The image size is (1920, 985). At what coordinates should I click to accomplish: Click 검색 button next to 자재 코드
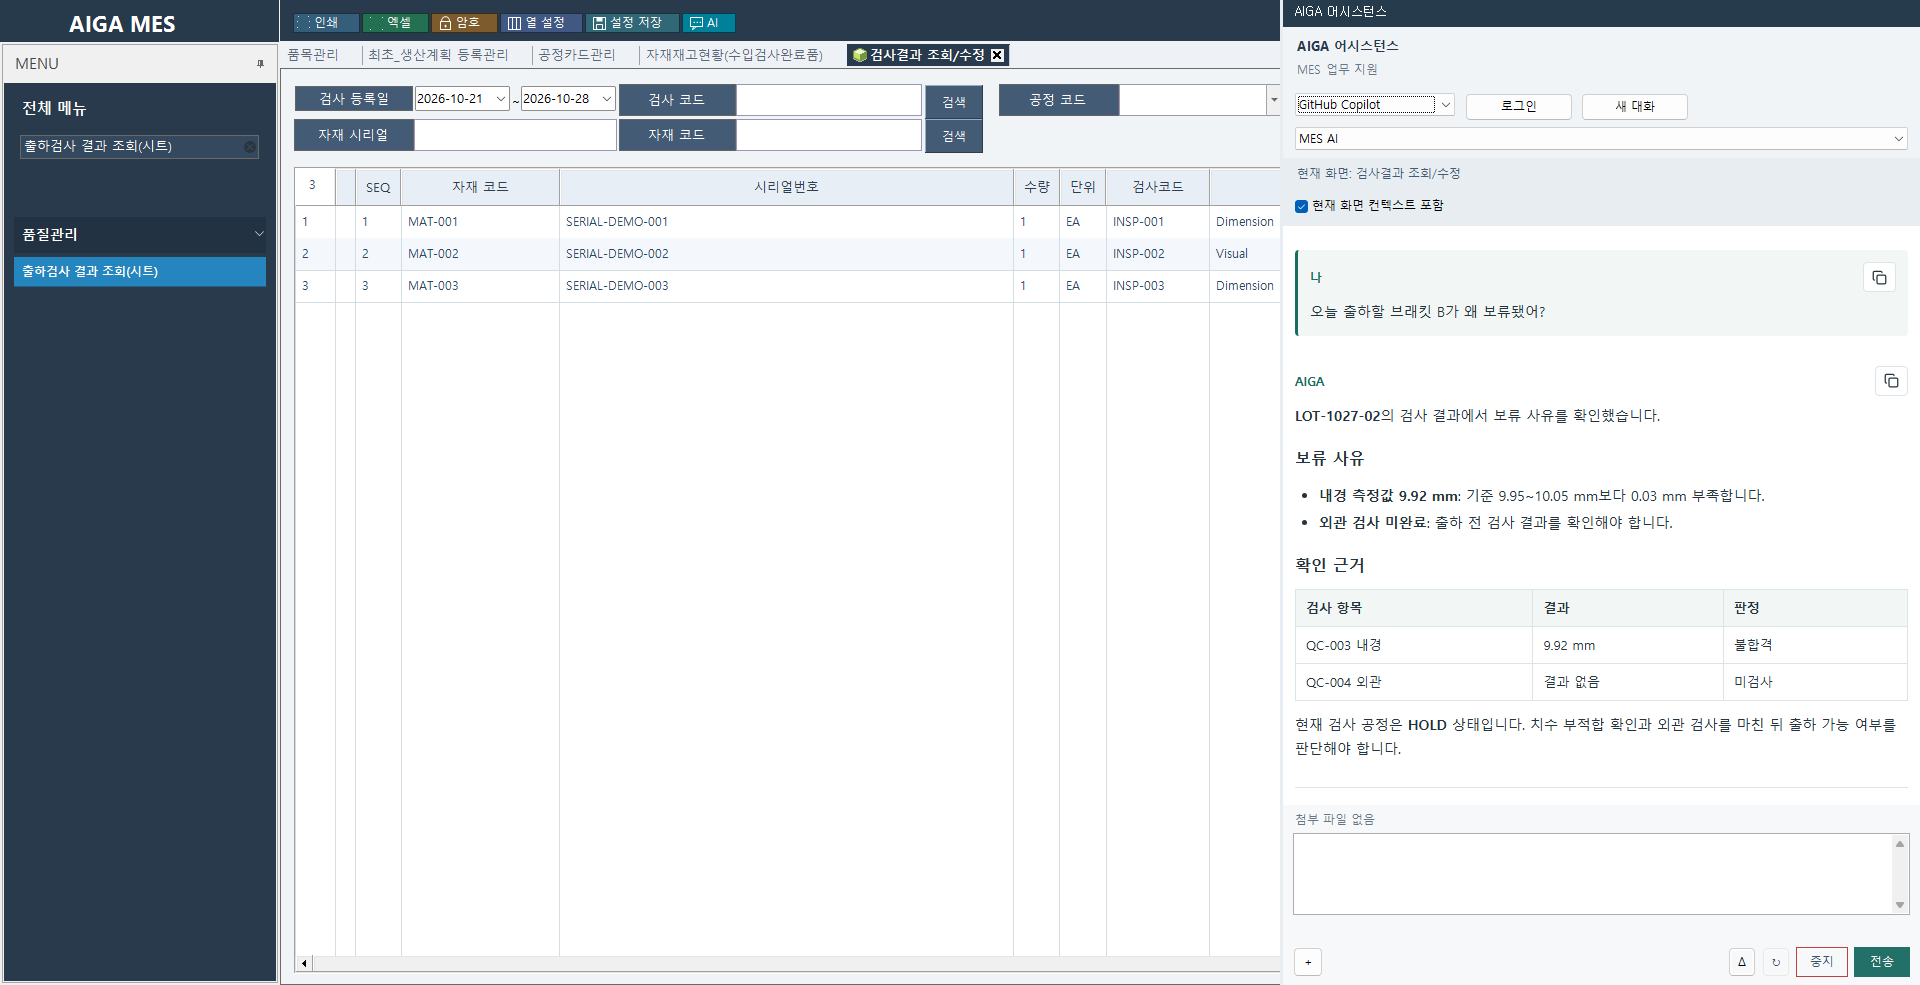pos(954,136)
